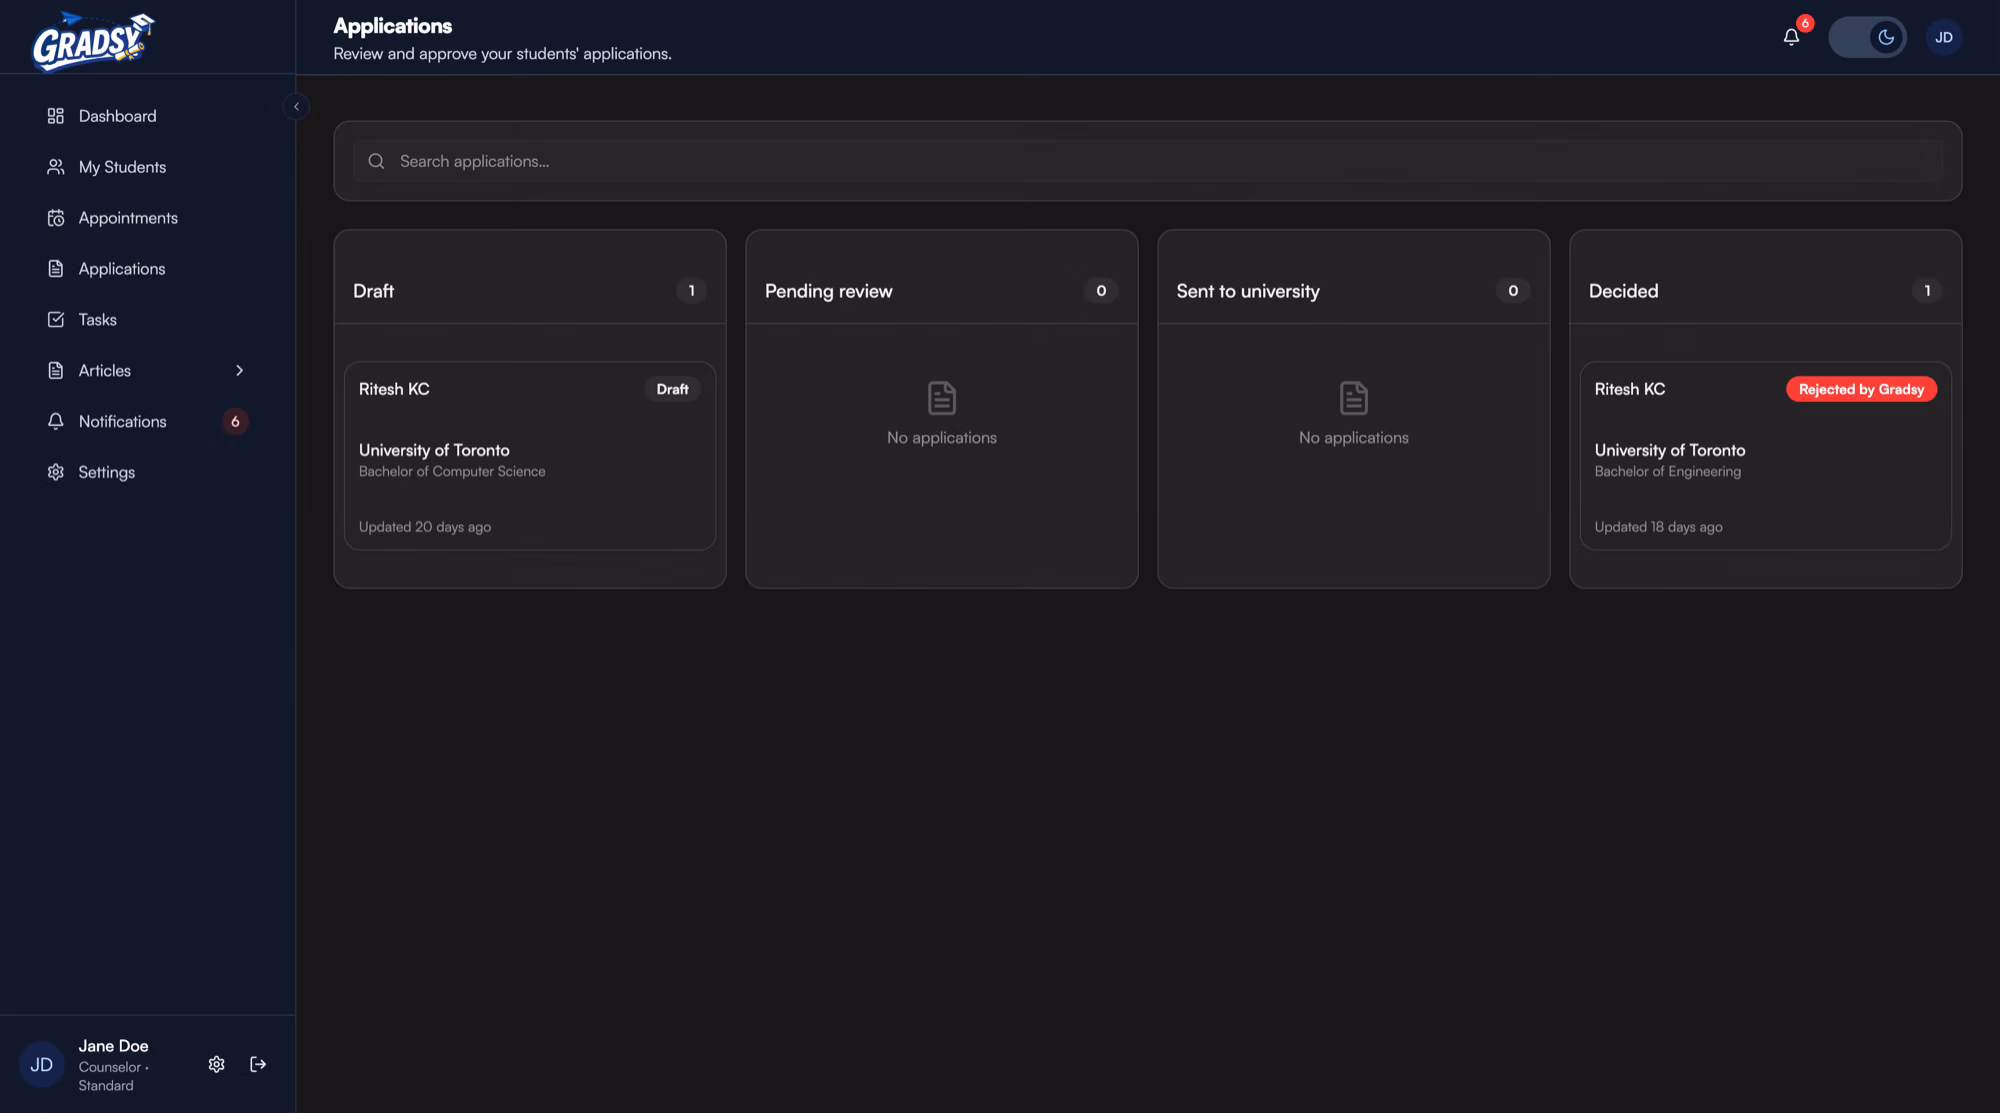
Task: Click the Applications document icon in sidebar
Action: tap(56, 269)
